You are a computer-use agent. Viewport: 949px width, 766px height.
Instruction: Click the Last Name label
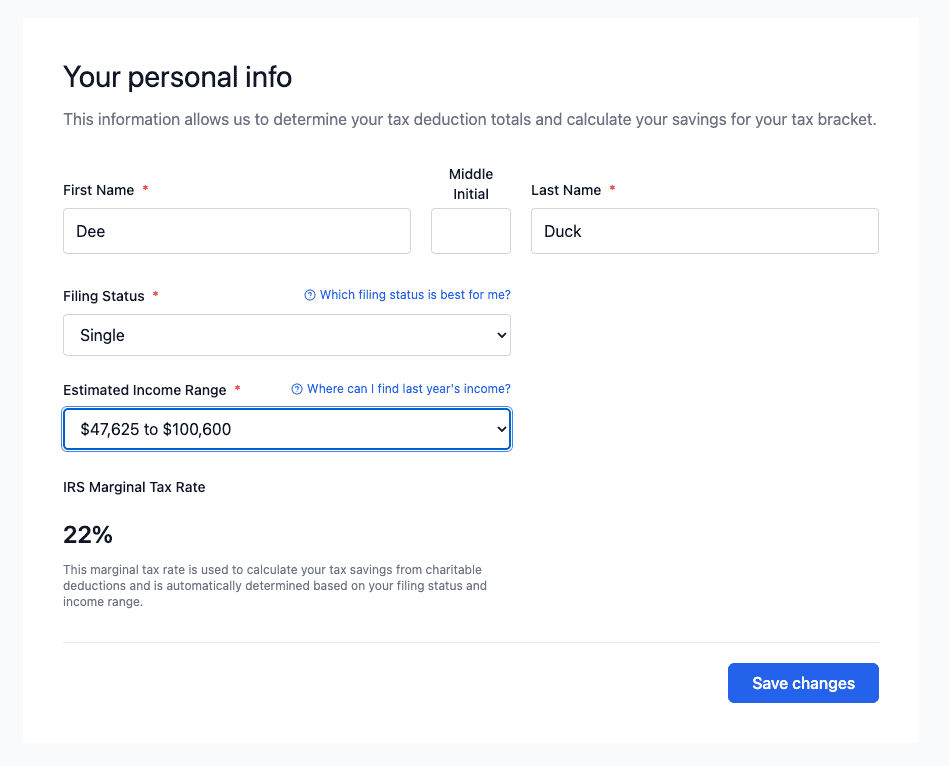[566, 190]
